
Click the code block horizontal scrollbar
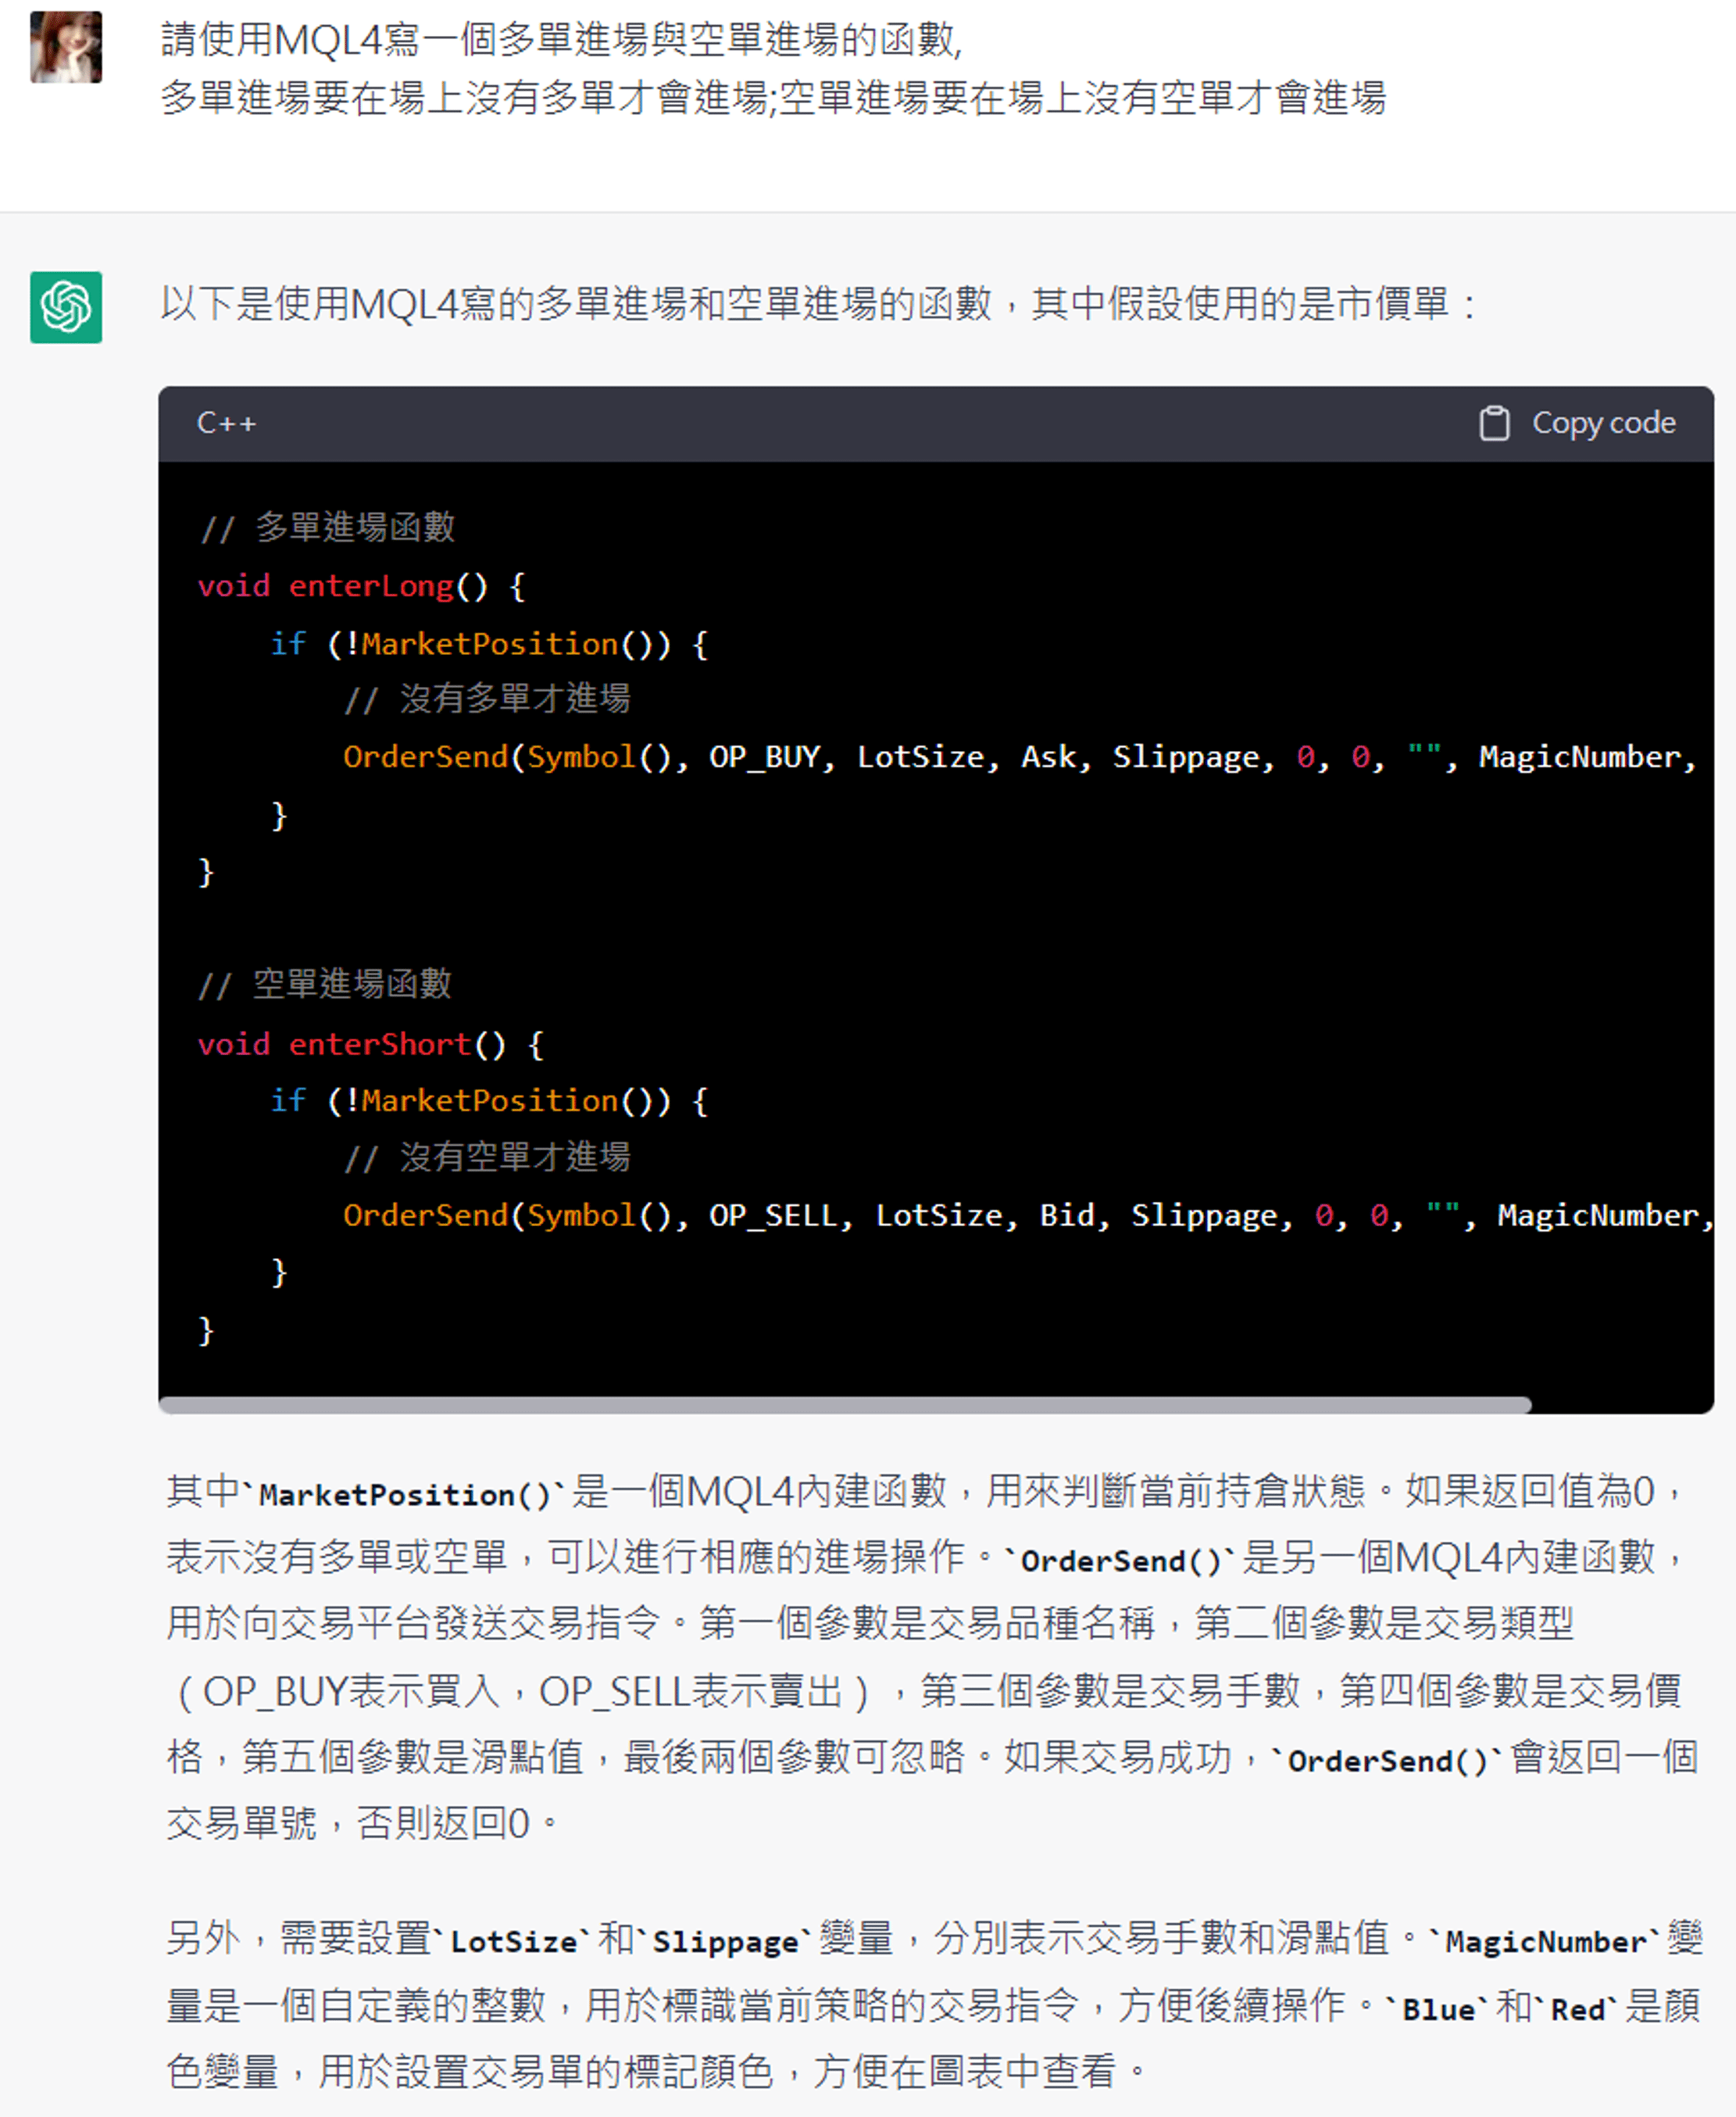[x=845, y=1405]
